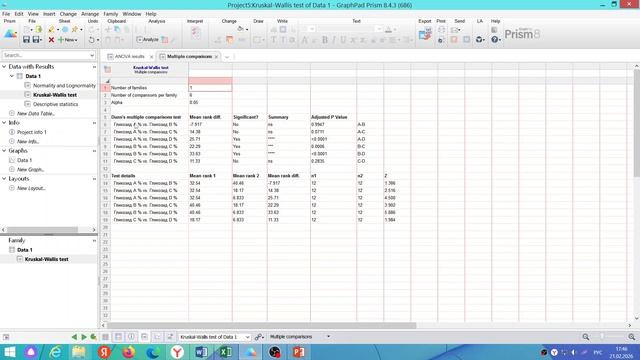This screenshot has height=360, width=640.
Task: Open the Arrange menu
Action: tap(90, 14)
